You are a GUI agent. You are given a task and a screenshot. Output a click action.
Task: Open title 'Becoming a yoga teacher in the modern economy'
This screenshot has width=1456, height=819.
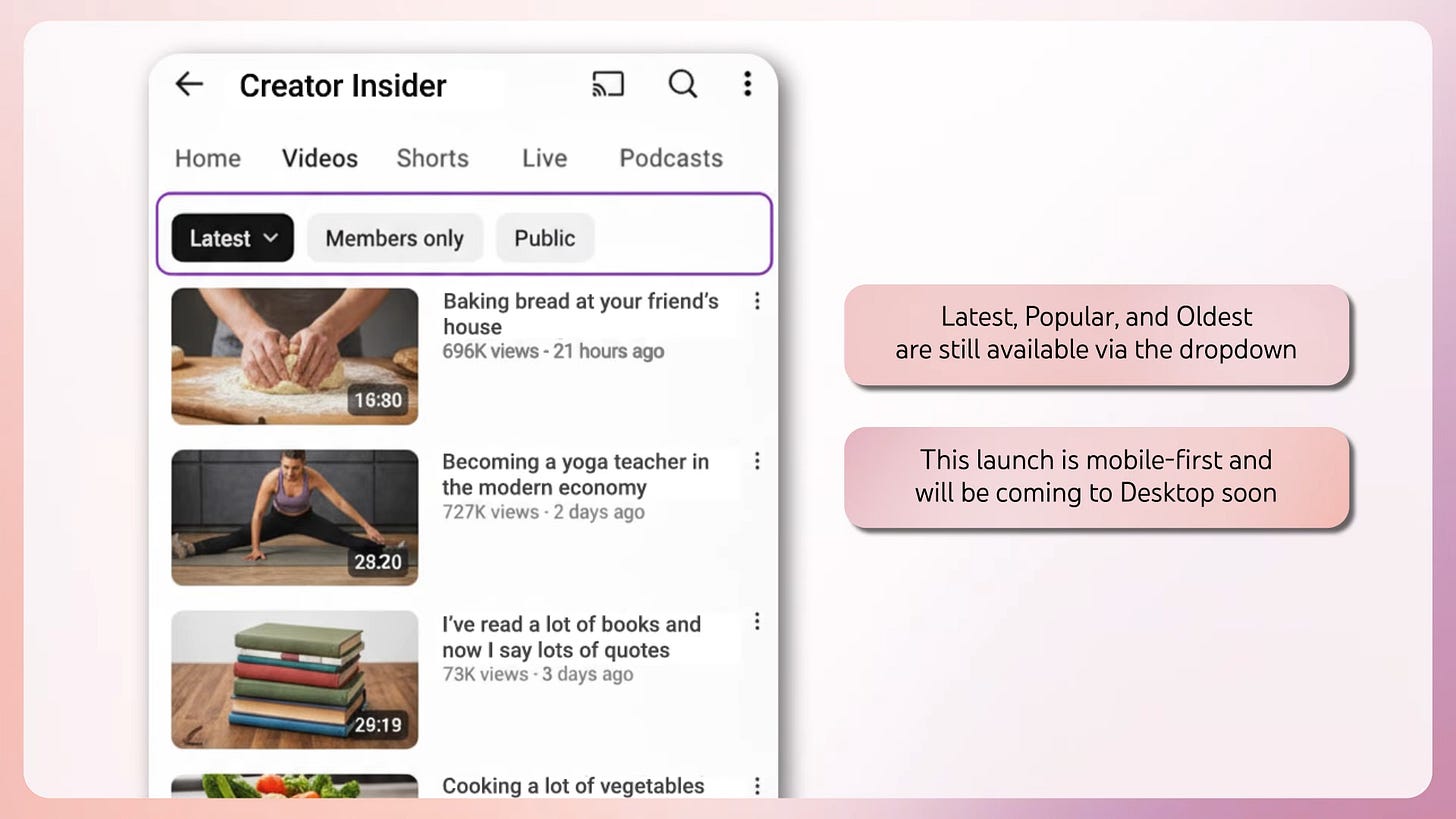point(576,474)
